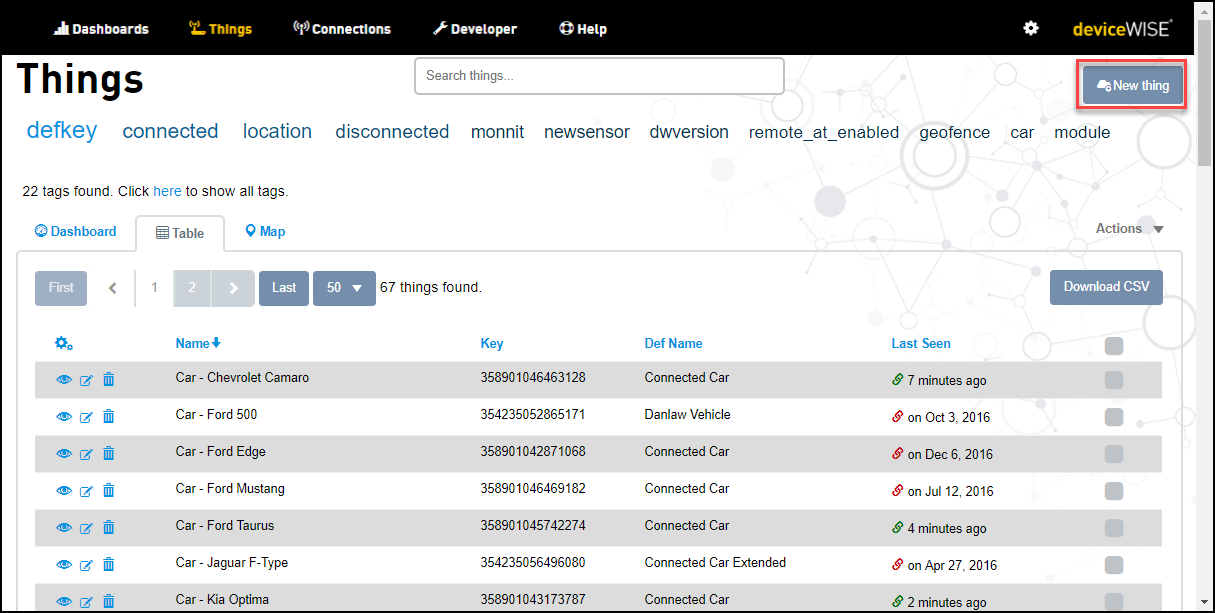
Task: Select checkbox for Car - Ford Mustang
Action: [1114, 491]
